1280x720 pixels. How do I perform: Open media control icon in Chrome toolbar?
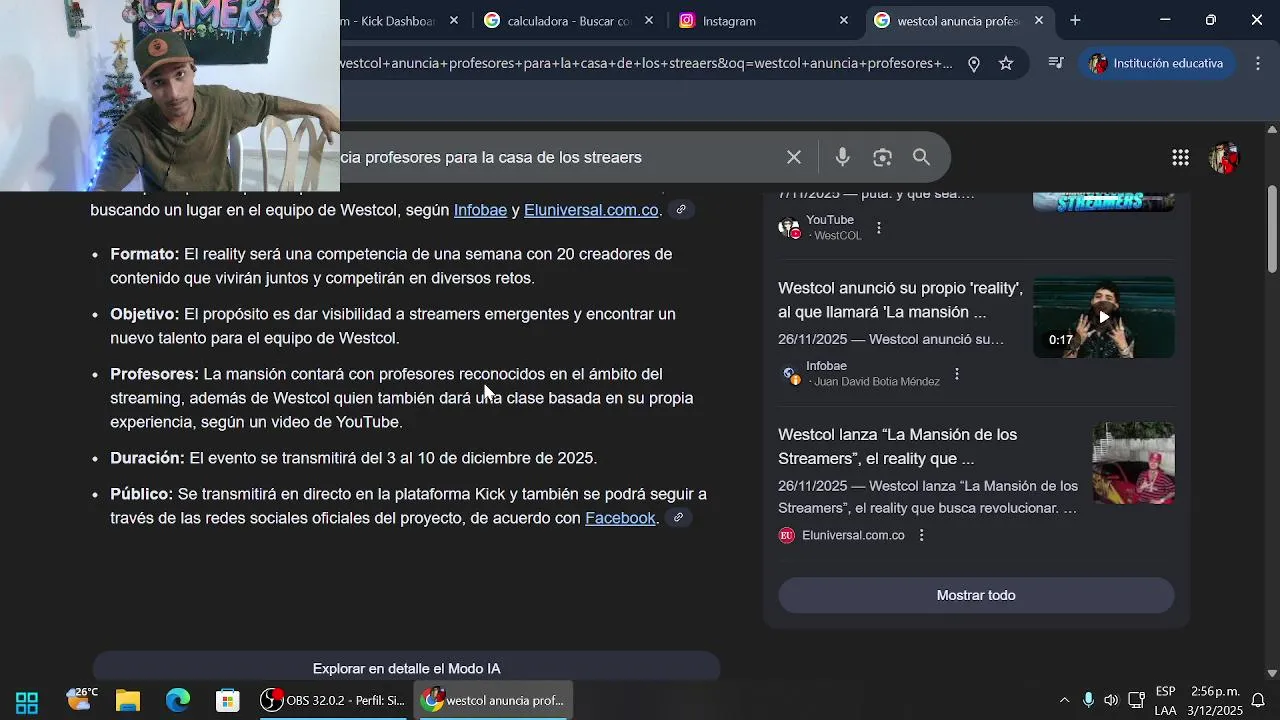tap(1056, 63)
